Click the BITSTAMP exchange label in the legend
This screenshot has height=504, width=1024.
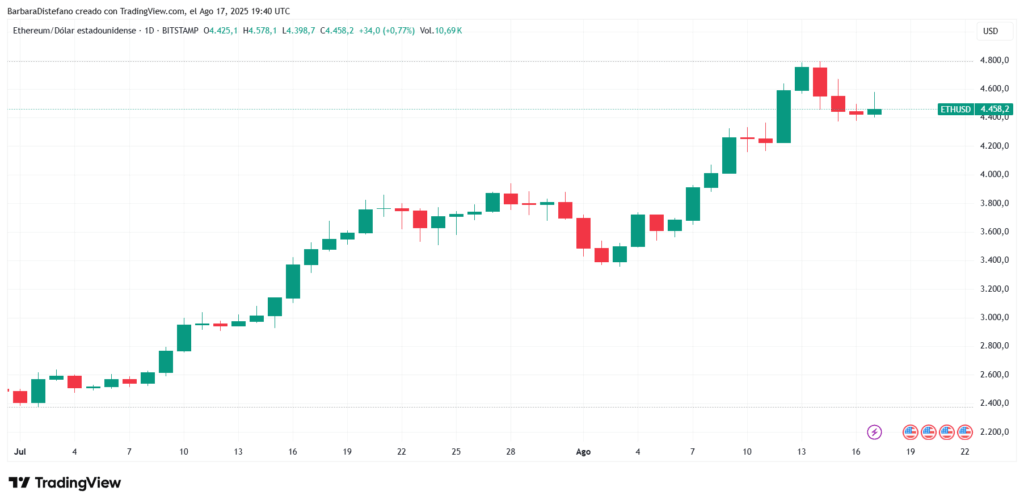182,31
